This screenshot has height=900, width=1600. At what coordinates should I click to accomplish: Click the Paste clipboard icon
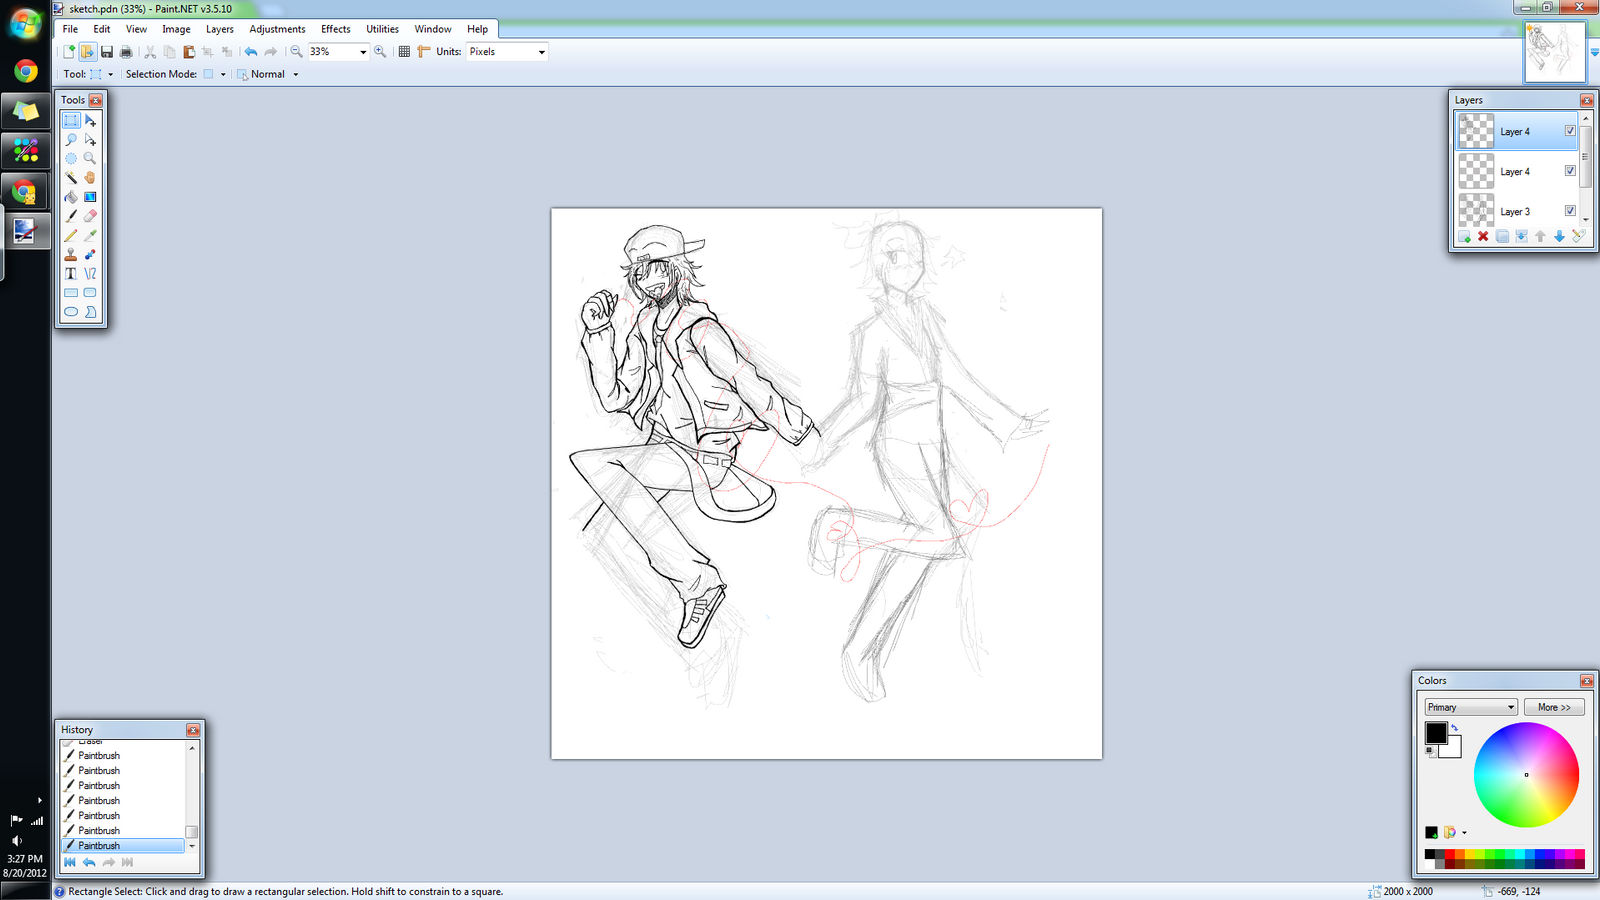[x=188, y=52]
